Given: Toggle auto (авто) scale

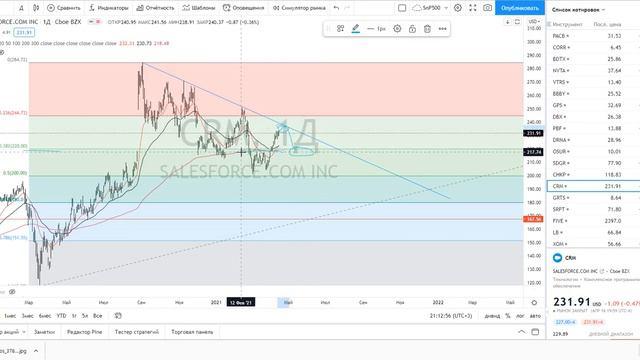Looking at the screenshot, I should [x=535, y=316].
